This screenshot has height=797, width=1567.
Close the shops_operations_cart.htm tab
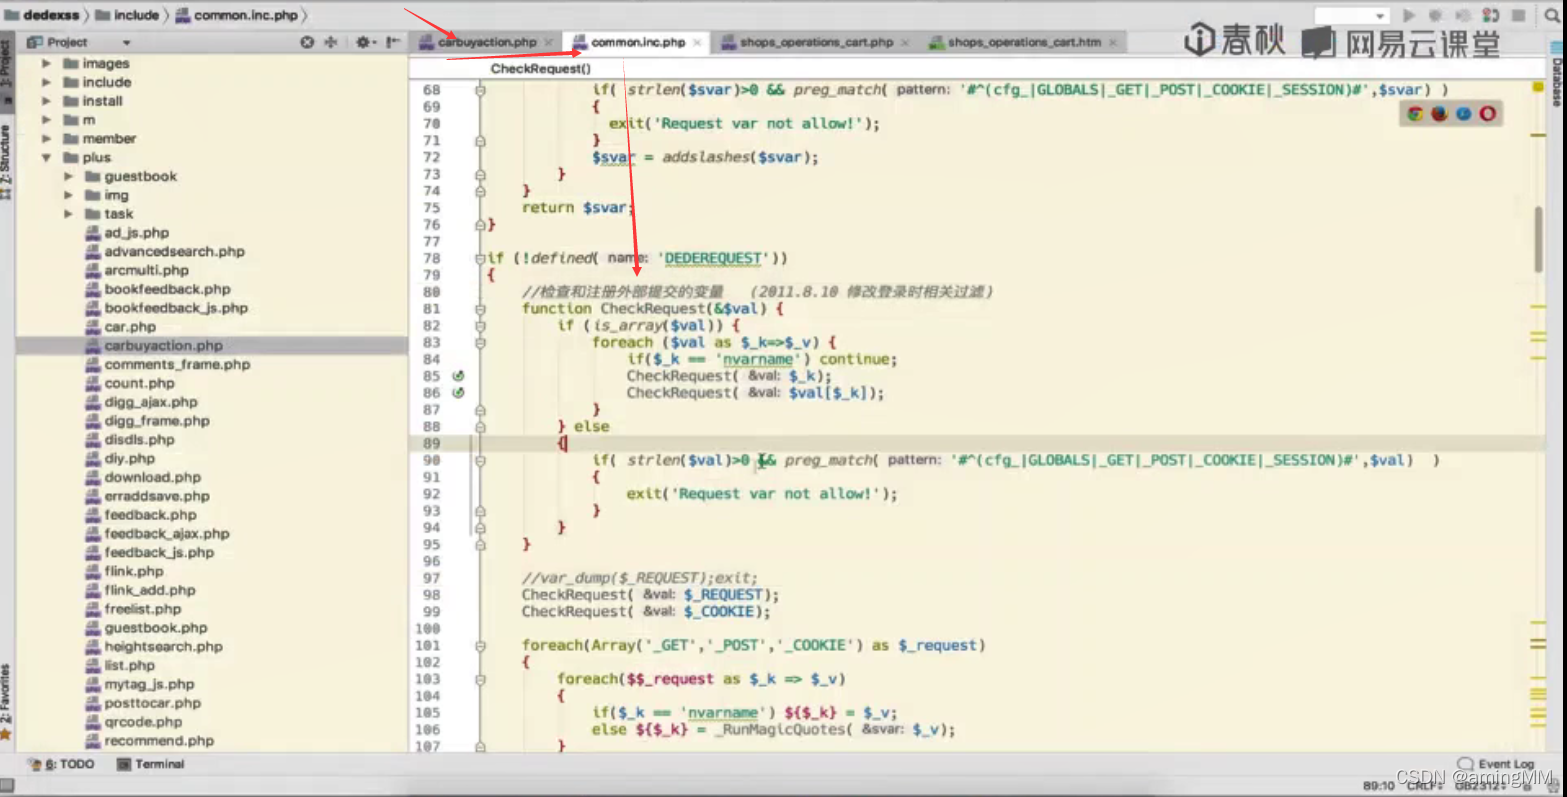[1113, 42]
